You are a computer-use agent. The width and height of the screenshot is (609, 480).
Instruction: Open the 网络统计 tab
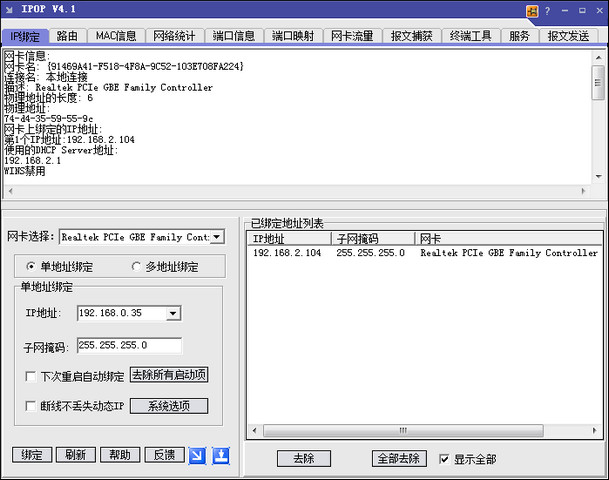[x=174, y=36]
